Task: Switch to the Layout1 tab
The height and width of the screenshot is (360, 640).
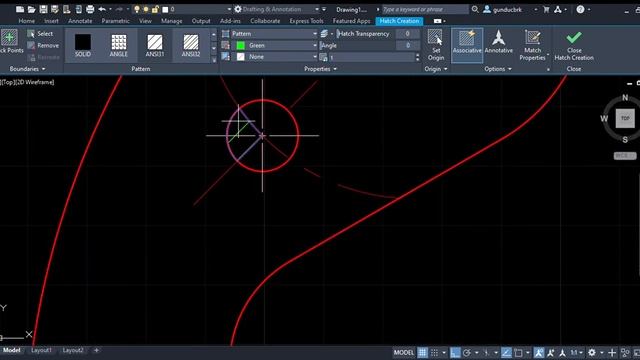Action: click(41, 350)
